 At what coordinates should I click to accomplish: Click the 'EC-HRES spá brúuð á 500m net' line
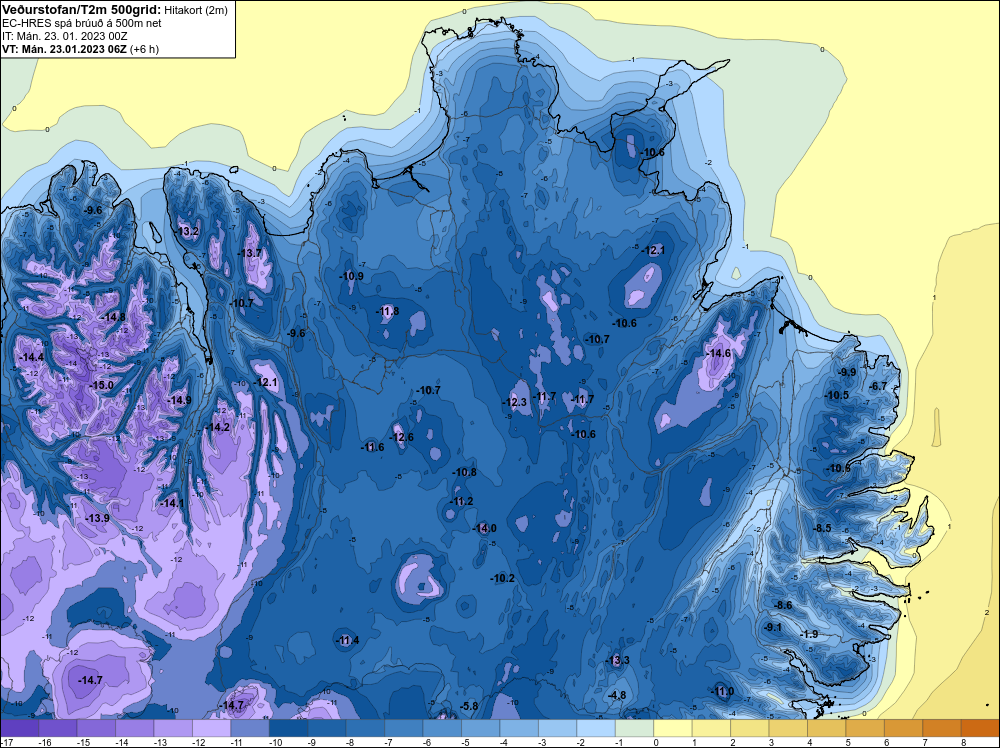[x=82, y=23]
